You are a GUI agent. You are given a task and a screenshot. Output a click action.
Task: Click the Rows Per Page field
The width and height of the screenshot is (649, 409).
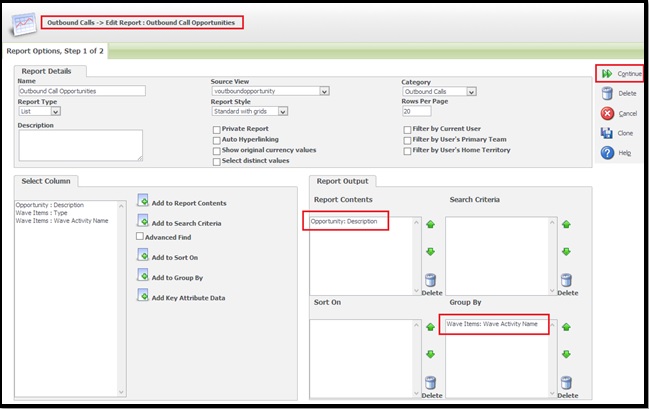(x=416, y=111)
